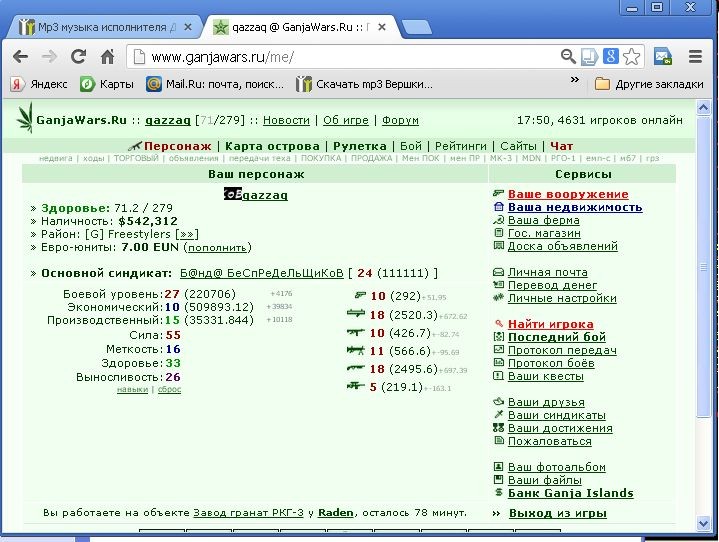719x542 pixels.
Task: Open the Доска объявлений link
Action: pyautogui.click(x=563, y=246)
